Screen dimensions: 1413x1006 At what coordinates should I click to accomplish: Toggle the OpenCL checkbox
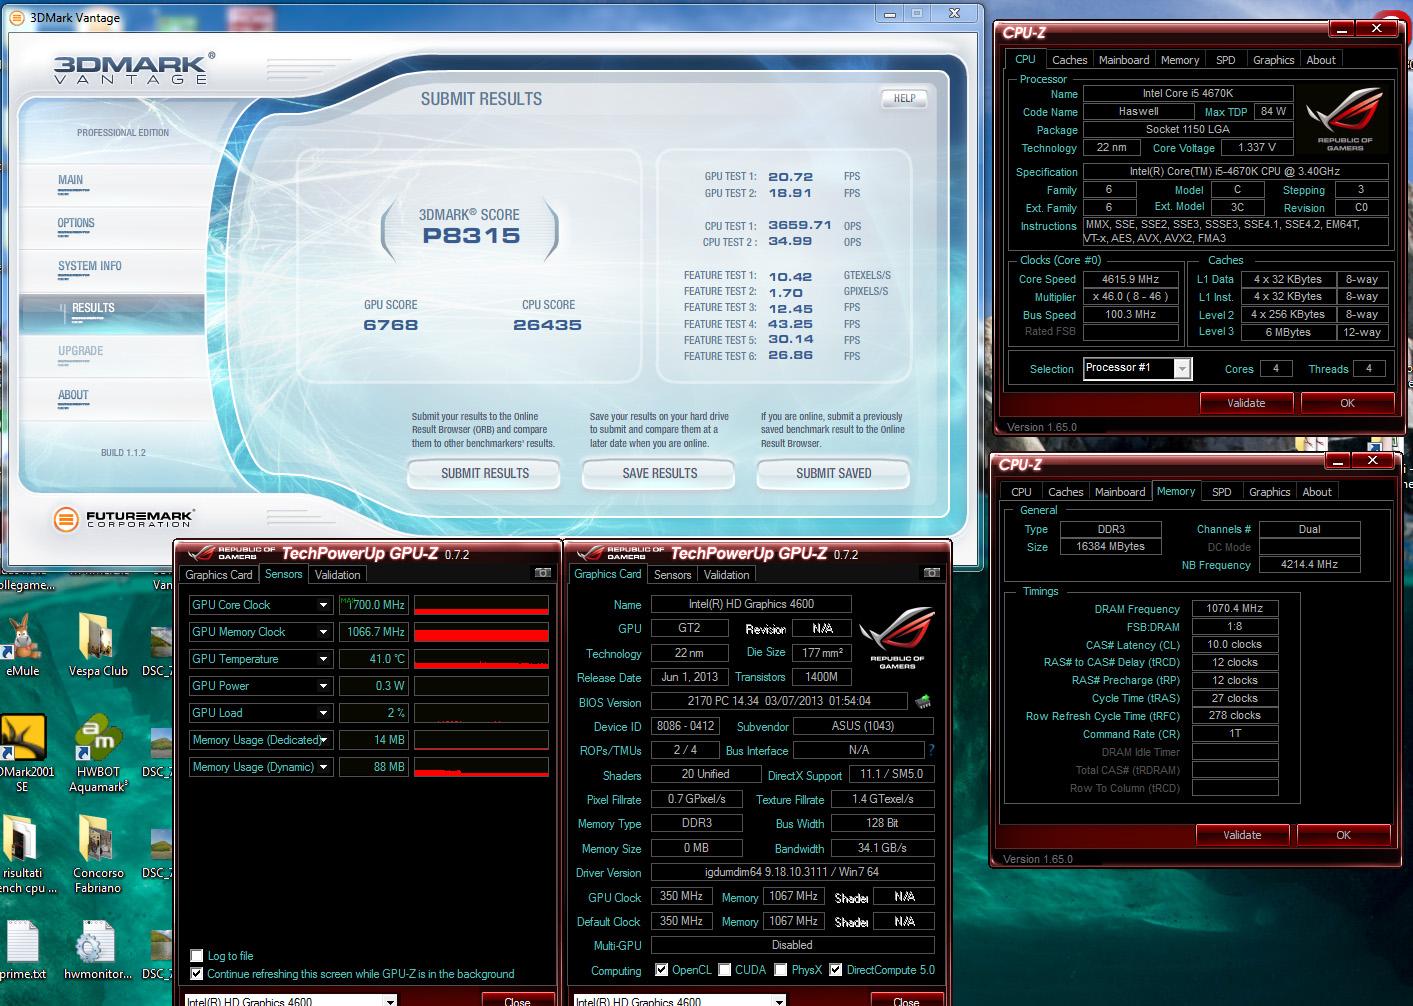click(x=661, y=970)
